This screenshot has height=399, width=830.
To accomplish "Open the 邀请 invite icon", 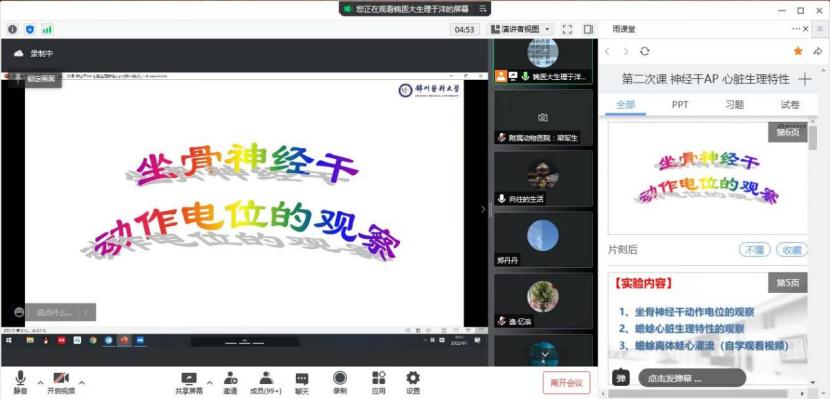I will pyautogui.click(x=230, y=378).
